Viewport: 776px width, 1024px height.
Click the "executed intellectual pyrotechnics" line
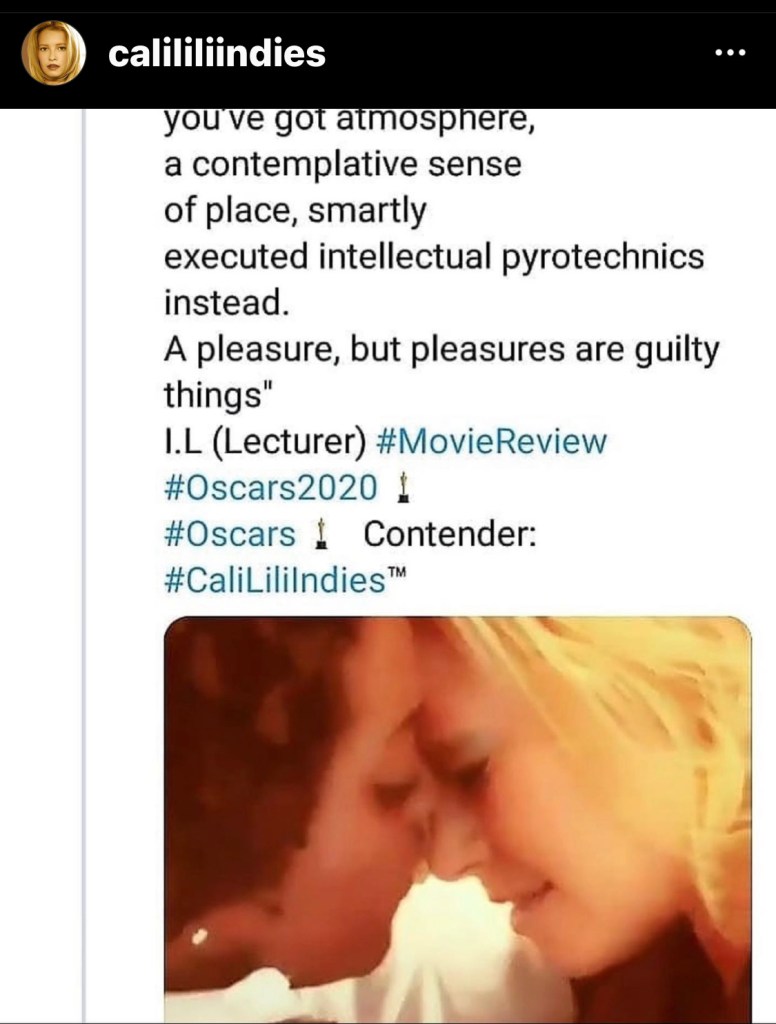(433, 257)
